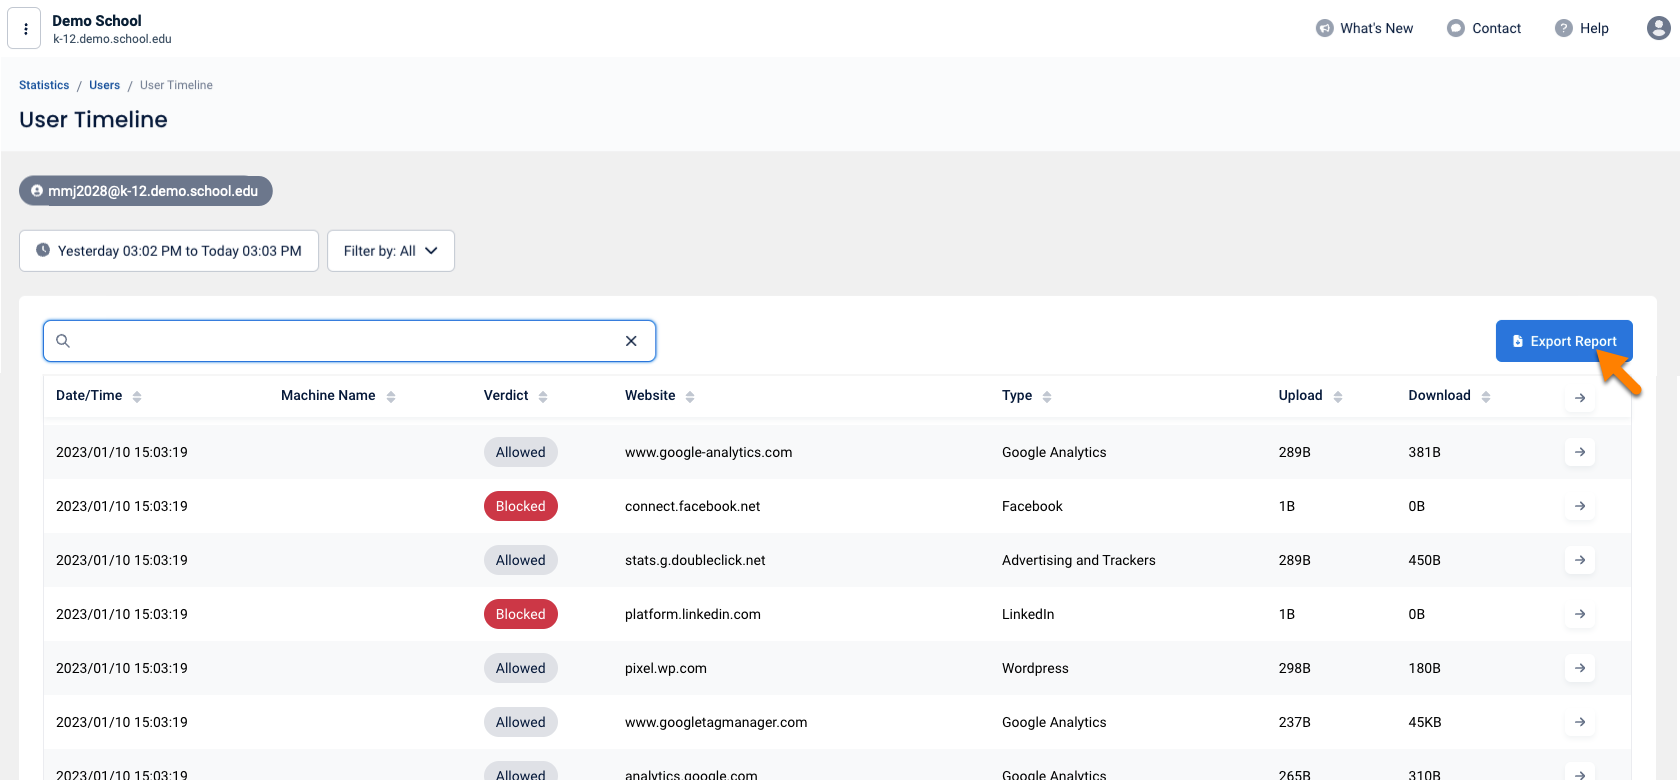The width and height of the screenshot is (1680, 780).
Task: Click the mmj2028@k-12.demo.school.edu user chip
Action: [x=146, y=191]
